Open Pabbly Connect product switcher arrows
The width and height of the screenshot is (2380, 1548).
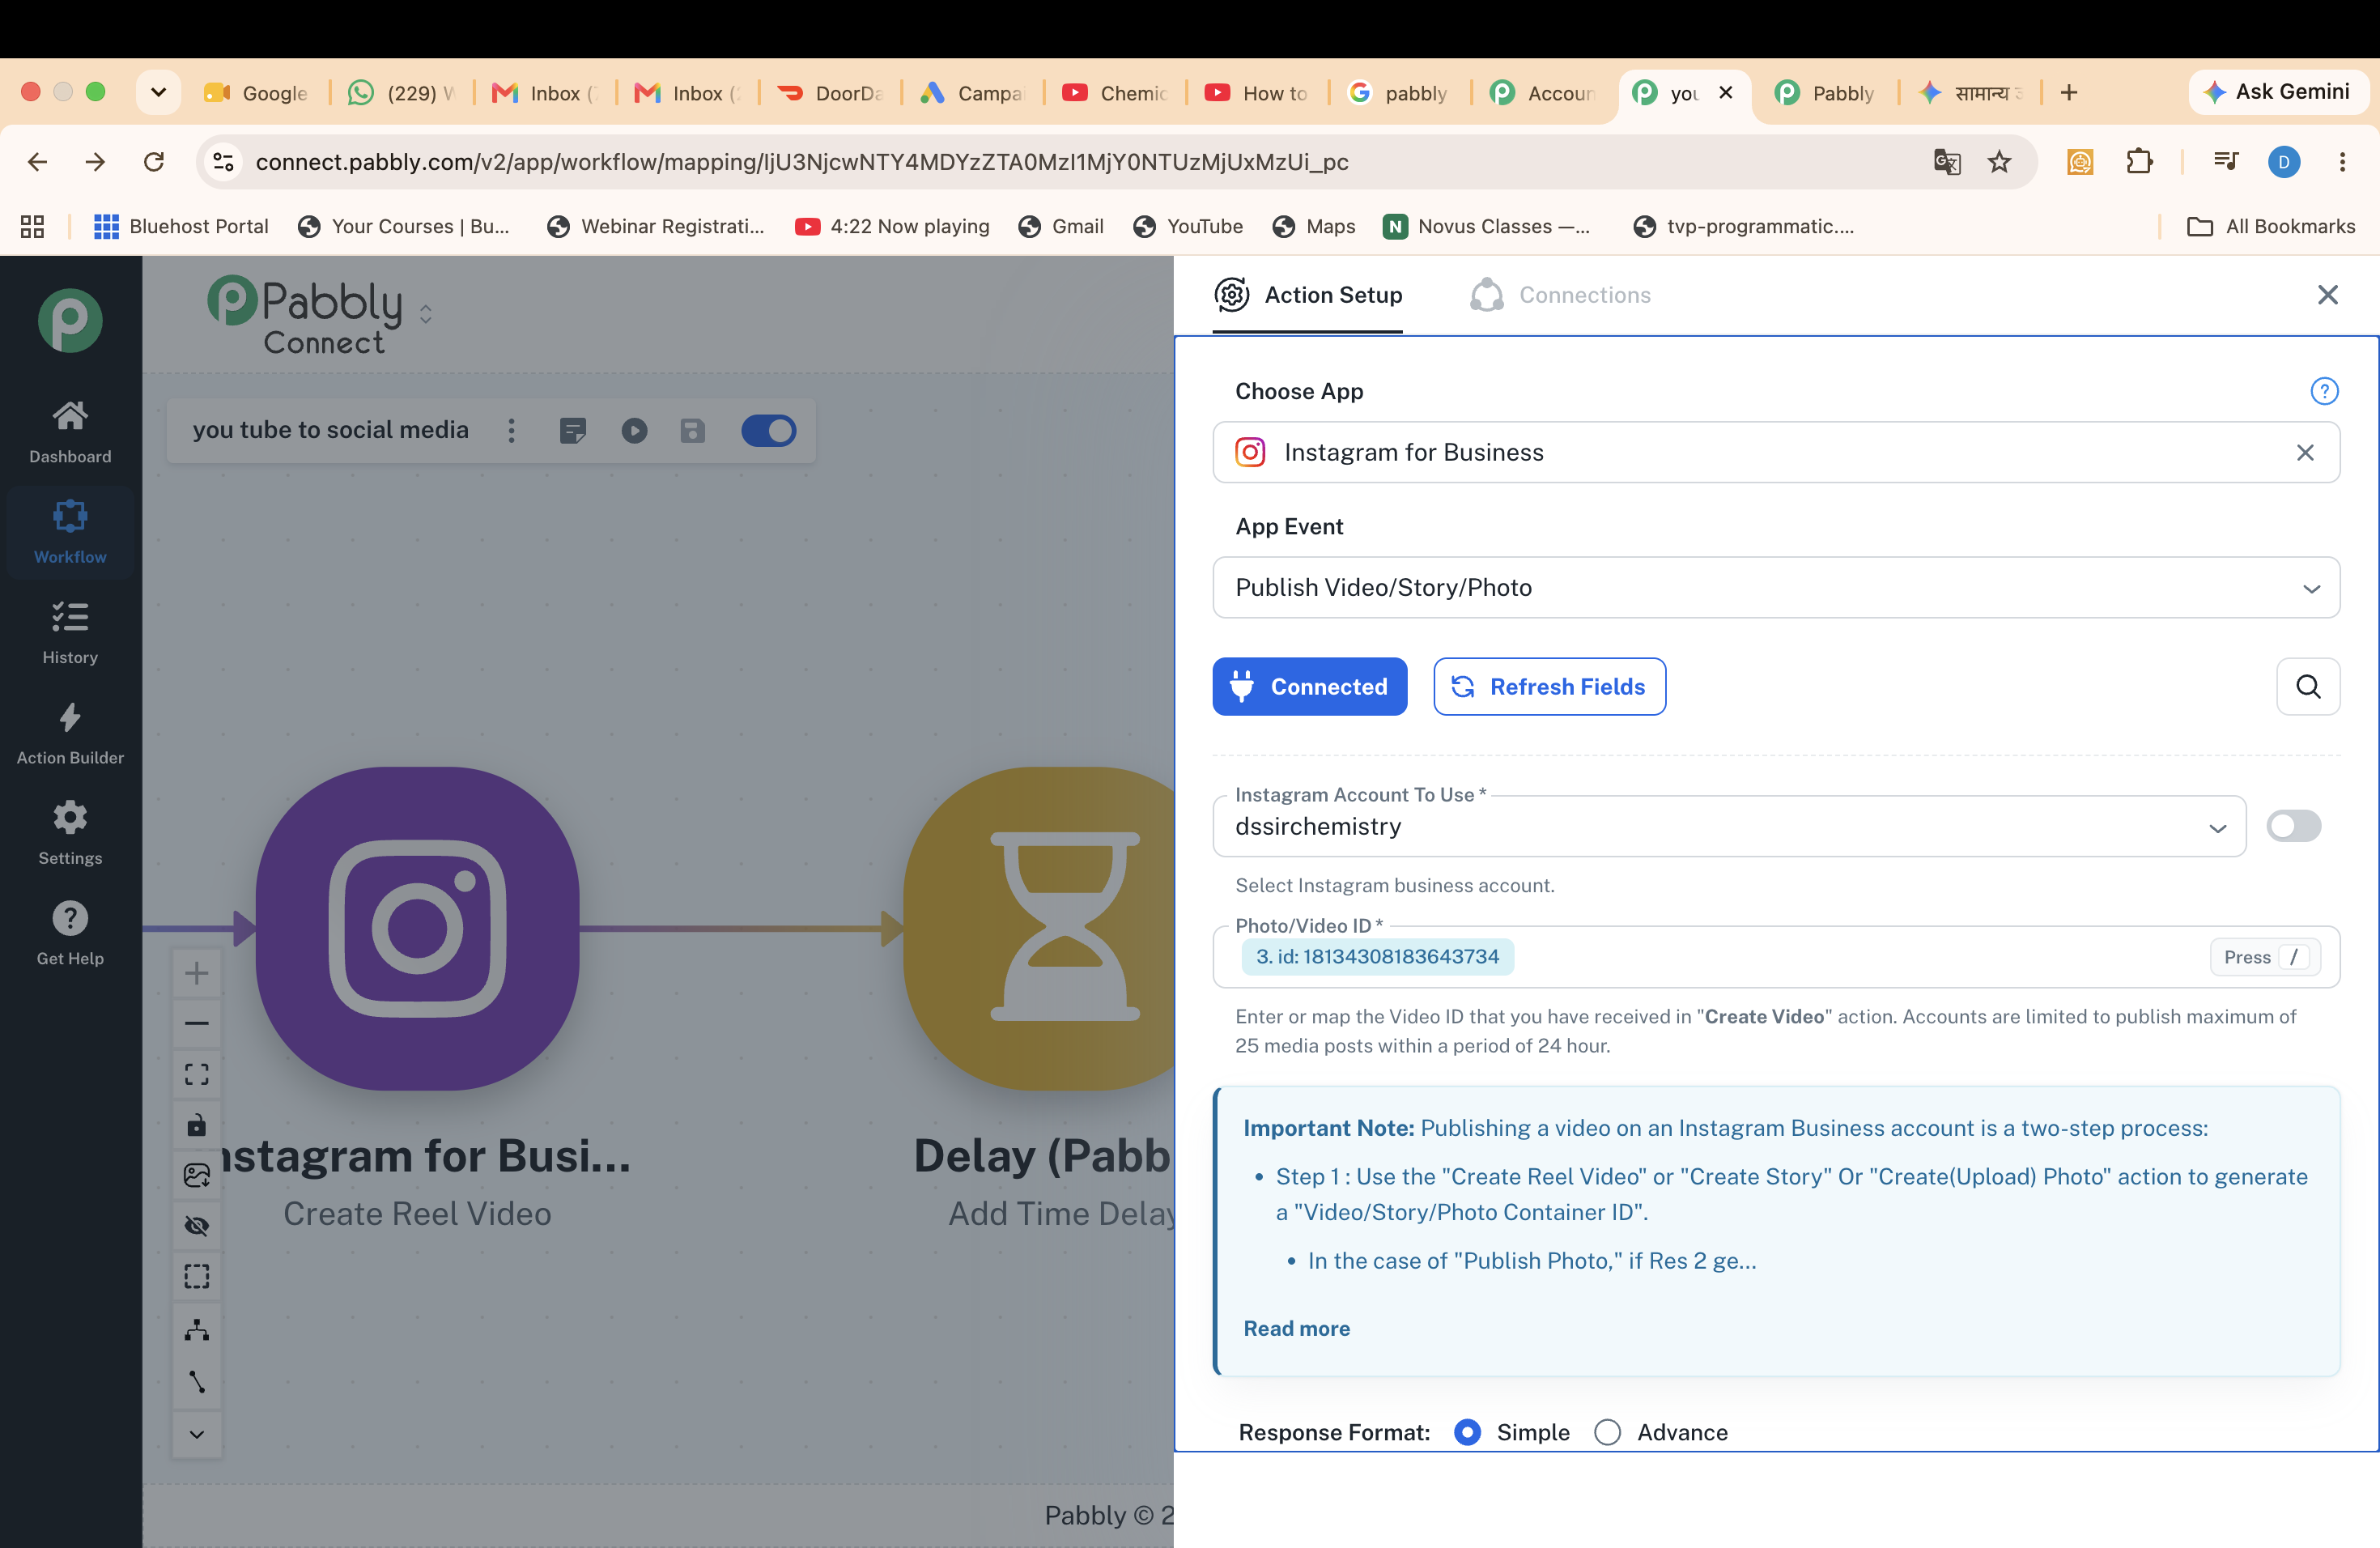point(426,314)
